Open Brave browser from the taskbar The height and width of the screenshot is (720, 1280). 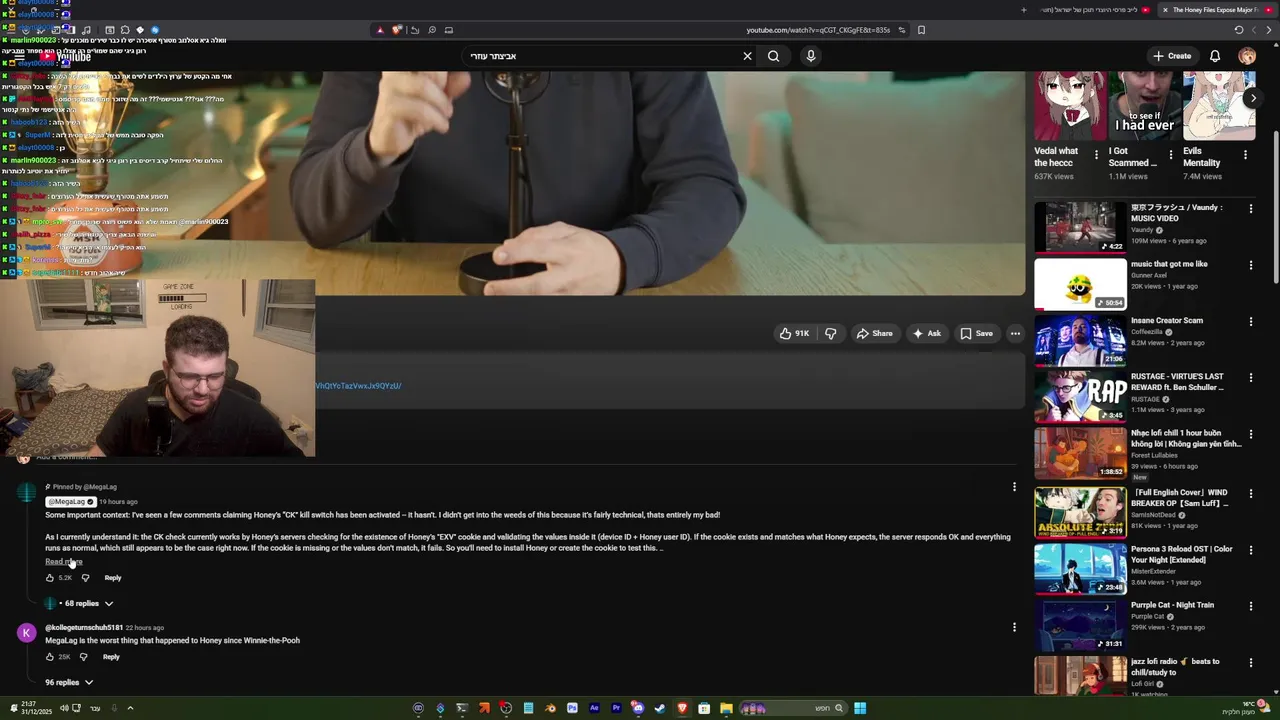pos(683,708)
